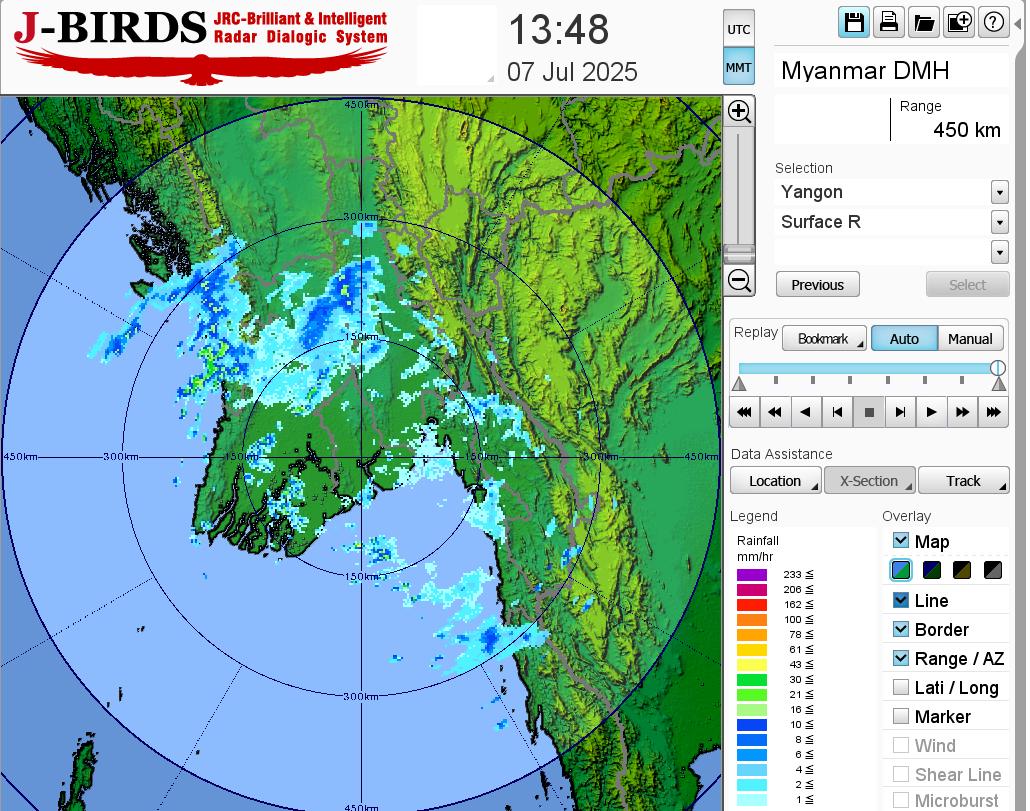Disable the Map overlay checkbox
This screenshot has height=811, width=1030.
pos(901,541)
